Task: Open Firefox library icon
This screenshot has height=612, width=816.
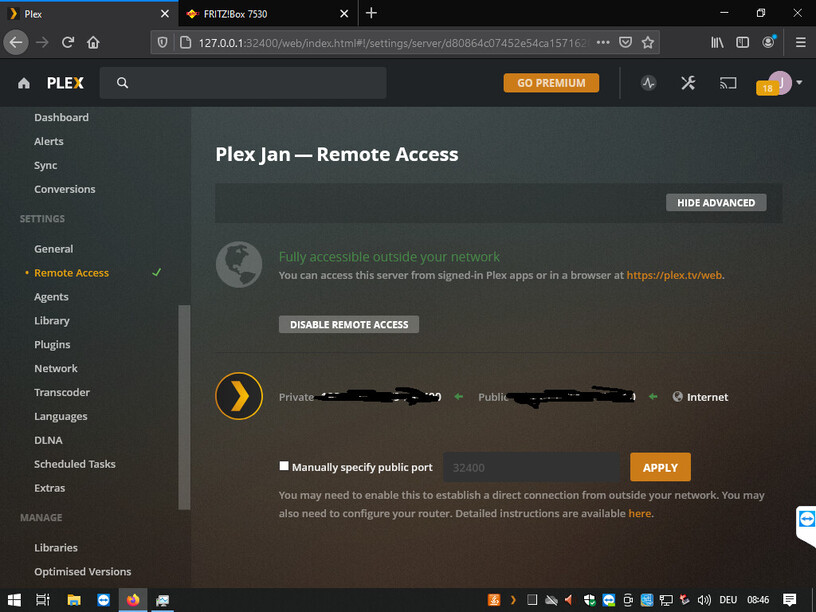Action: (x=717, y=42)
